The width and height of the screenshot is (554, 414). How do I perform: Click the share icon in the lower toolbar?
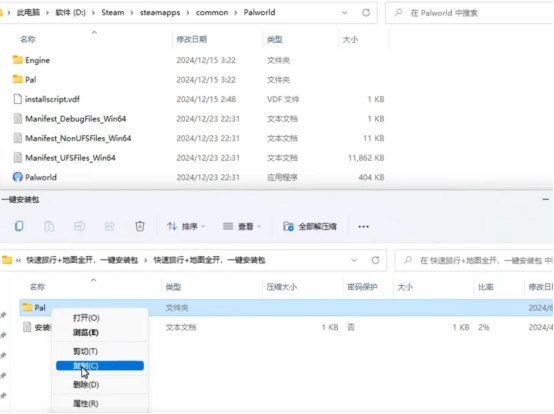coord(110,226)
